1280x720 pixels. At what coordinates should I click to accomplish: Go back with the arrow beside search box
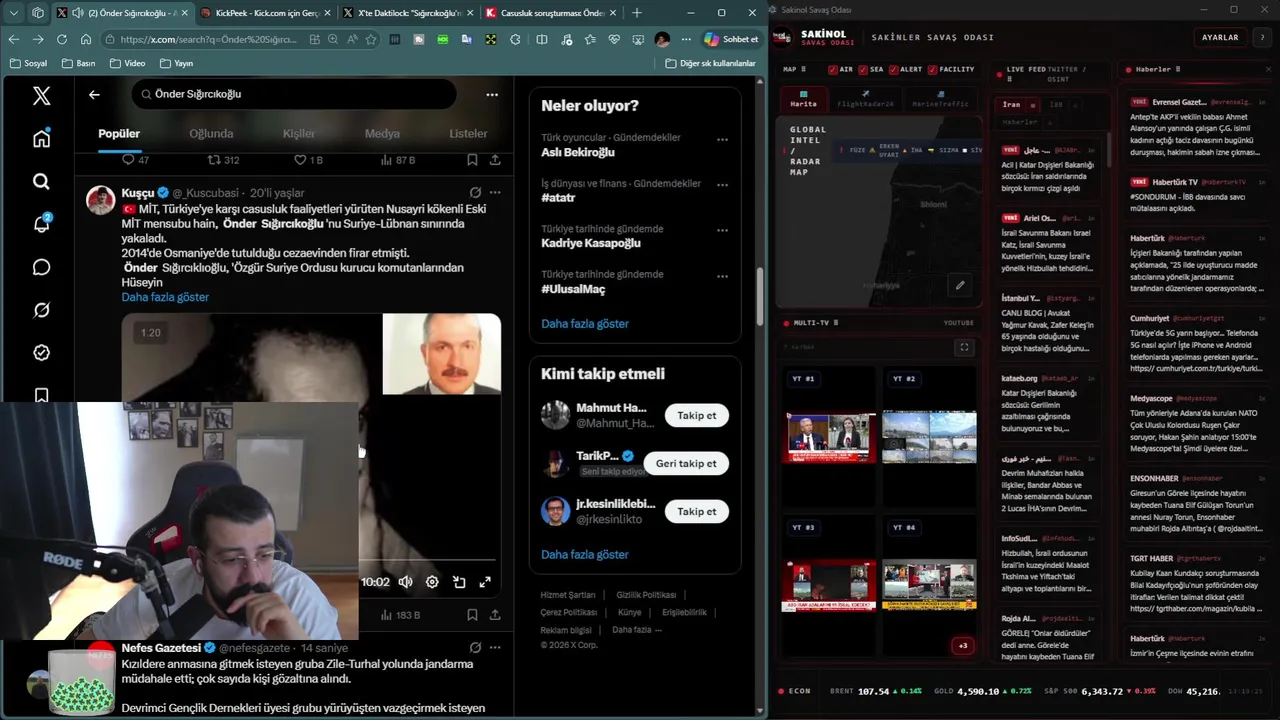(94, 94)
